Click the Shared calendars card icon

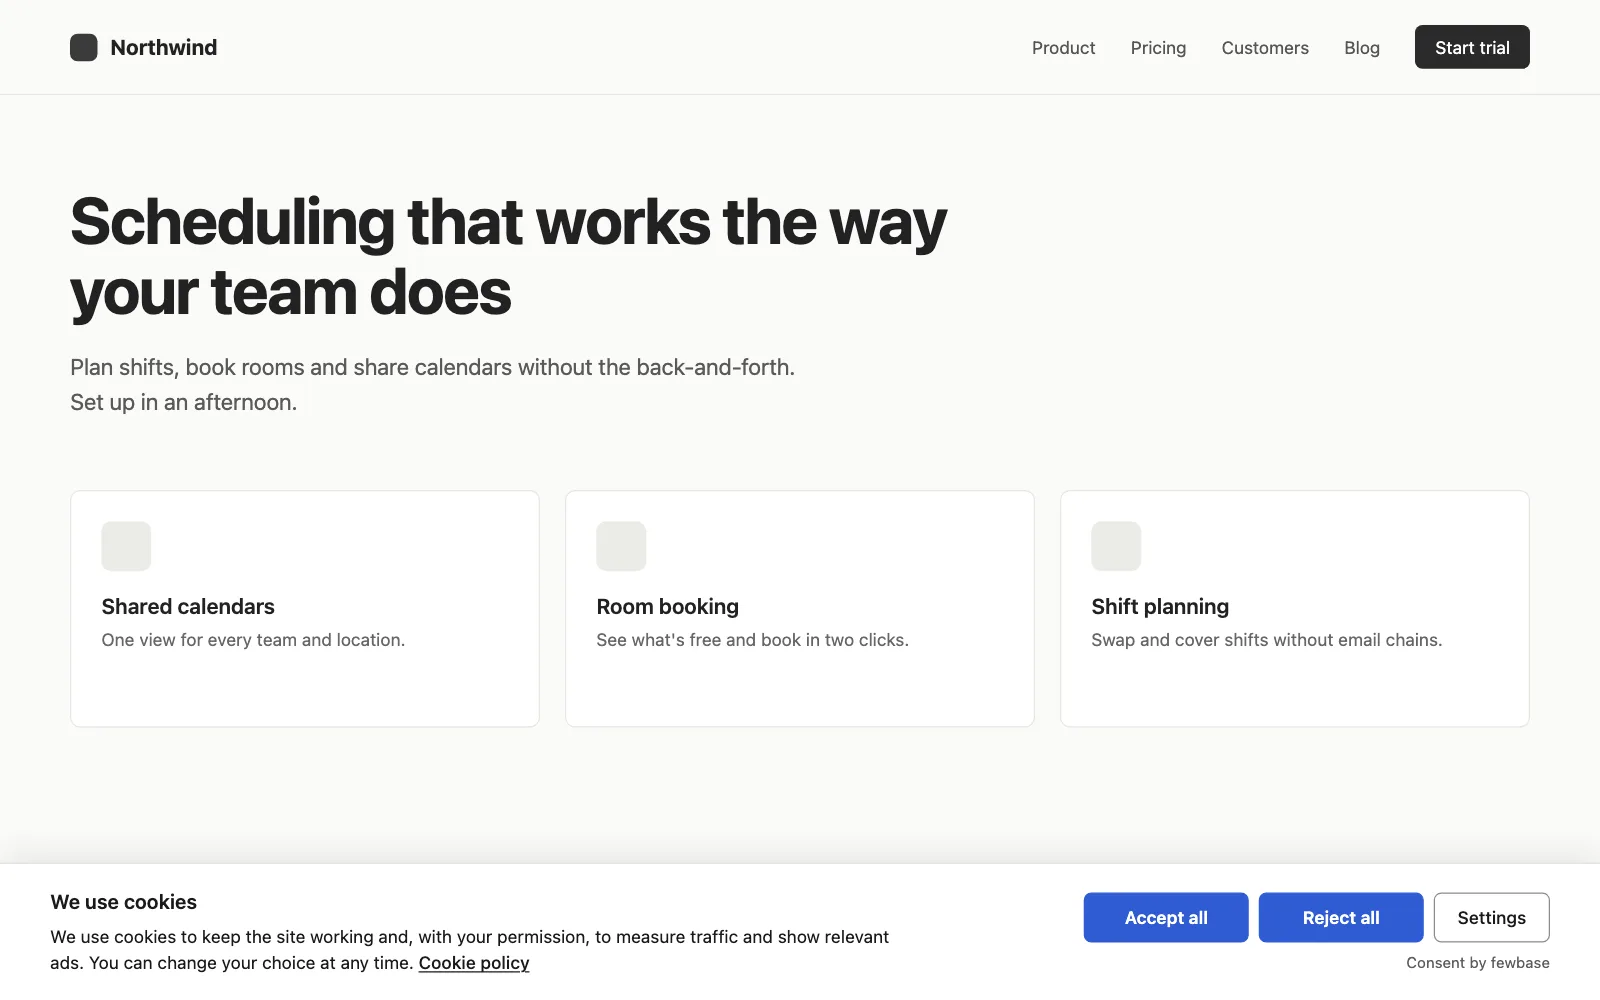click(126, 546)
